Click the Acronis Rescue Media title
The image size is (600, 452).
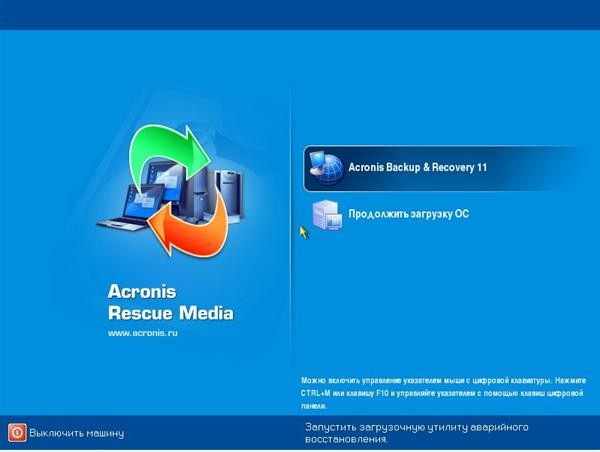[x=171, y=302]
